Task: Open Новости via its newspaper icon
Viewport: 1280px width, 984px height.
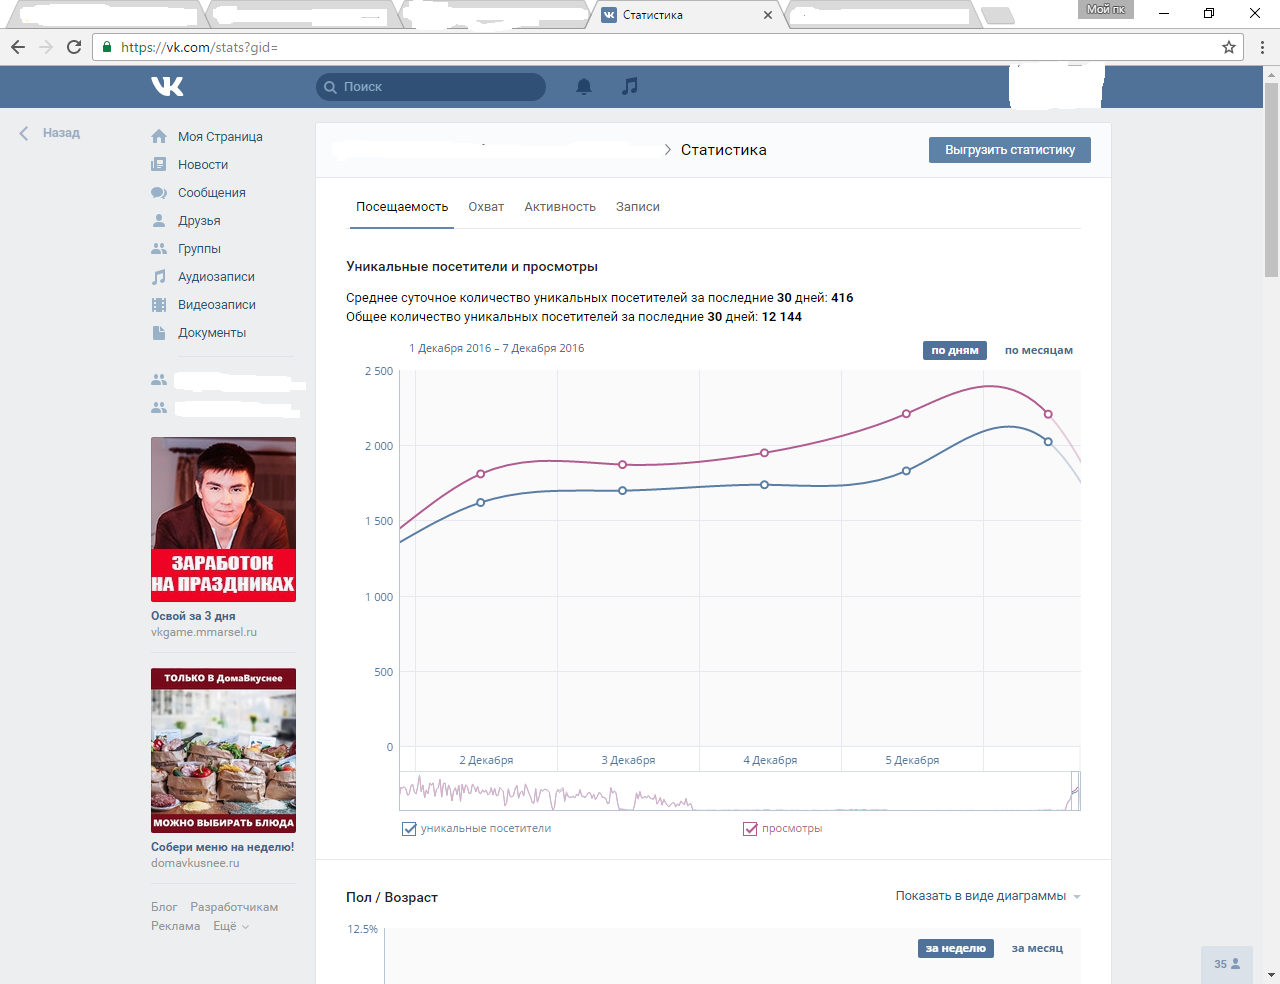Action: (159, 165)
